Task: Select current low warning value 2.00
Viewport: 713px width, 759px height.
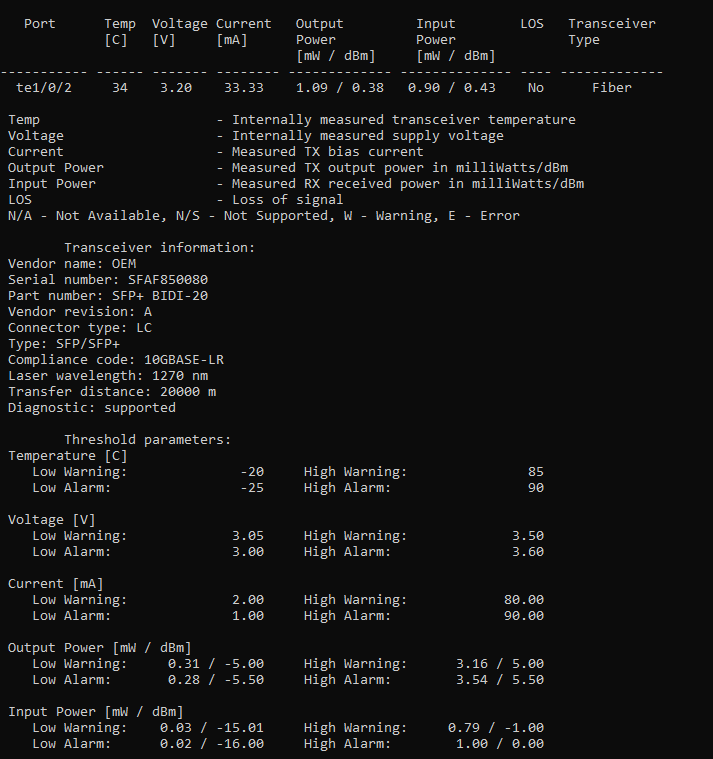Action: [248, 599]
